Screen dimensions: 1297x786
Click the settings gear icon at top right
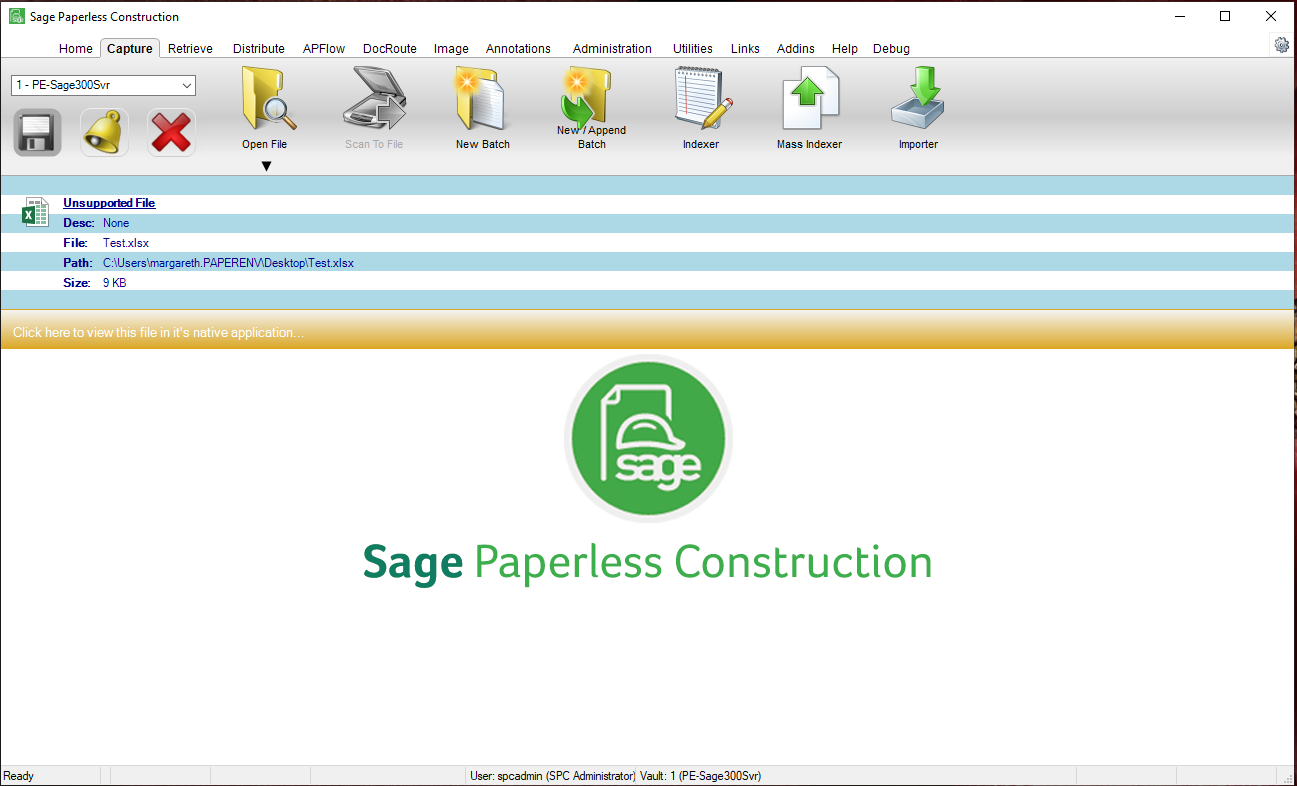coord(1281,45)
